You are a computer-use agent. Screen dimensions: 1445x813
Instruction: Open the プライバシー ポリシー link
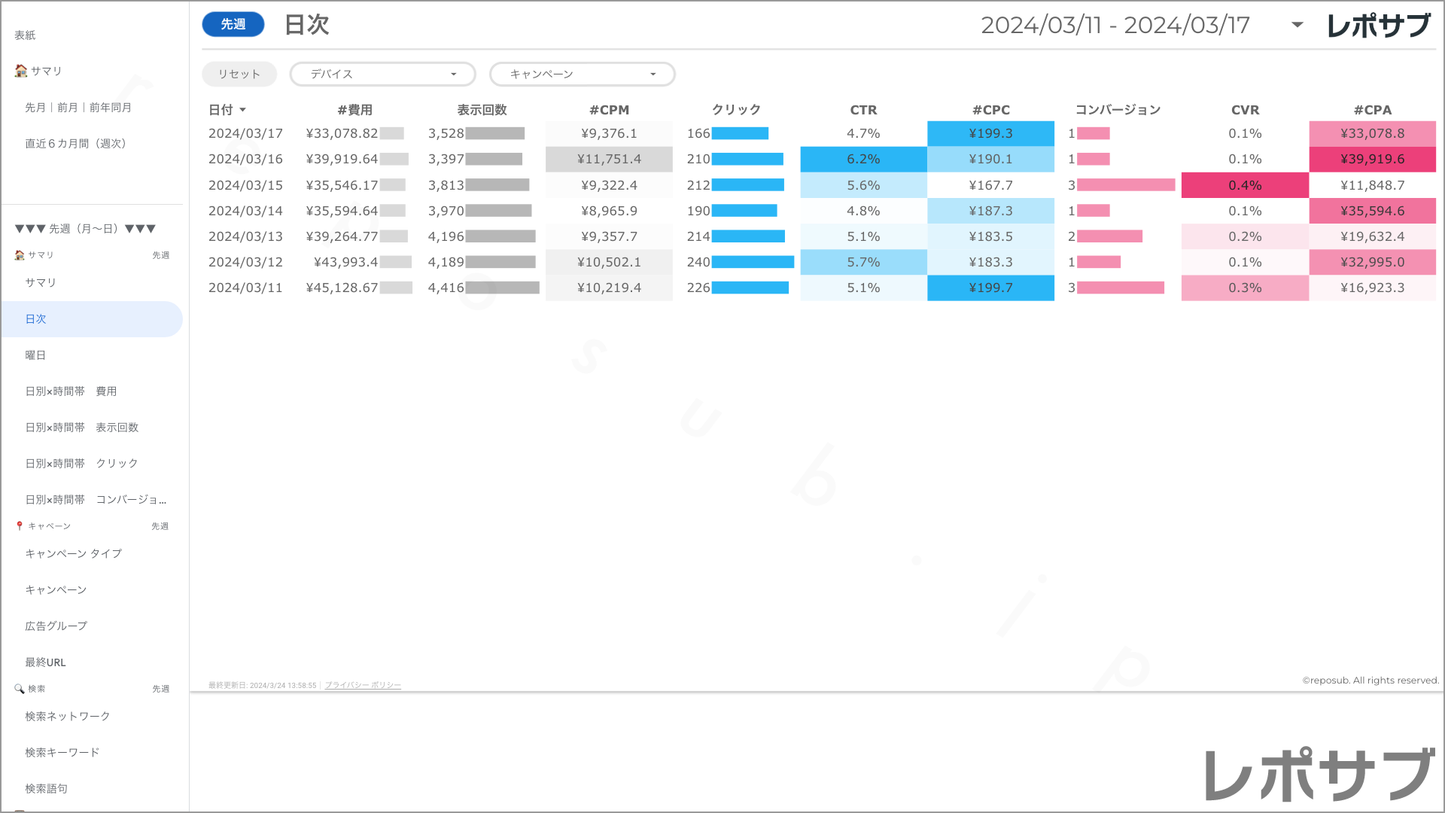[x=363, y=685]
